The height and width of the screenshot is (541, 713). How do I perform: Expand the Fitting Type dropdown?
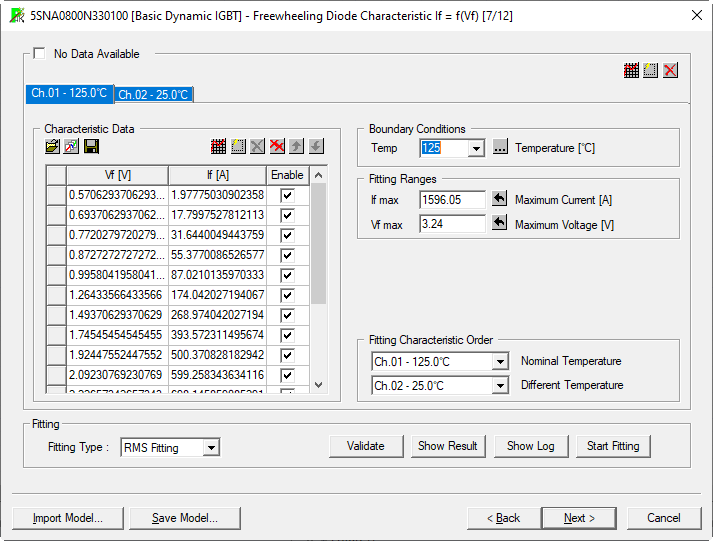point(210,448)
